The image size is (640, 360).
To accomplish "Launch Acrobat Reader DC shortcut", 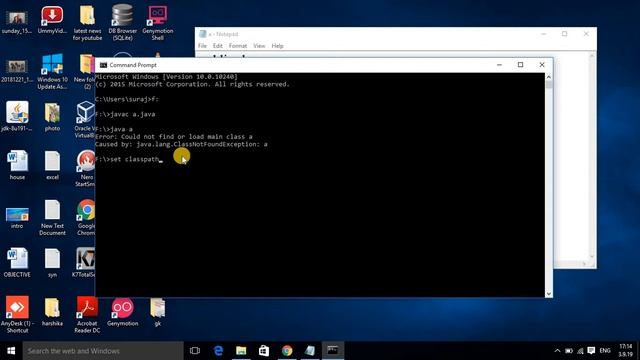I will (87, 314).
